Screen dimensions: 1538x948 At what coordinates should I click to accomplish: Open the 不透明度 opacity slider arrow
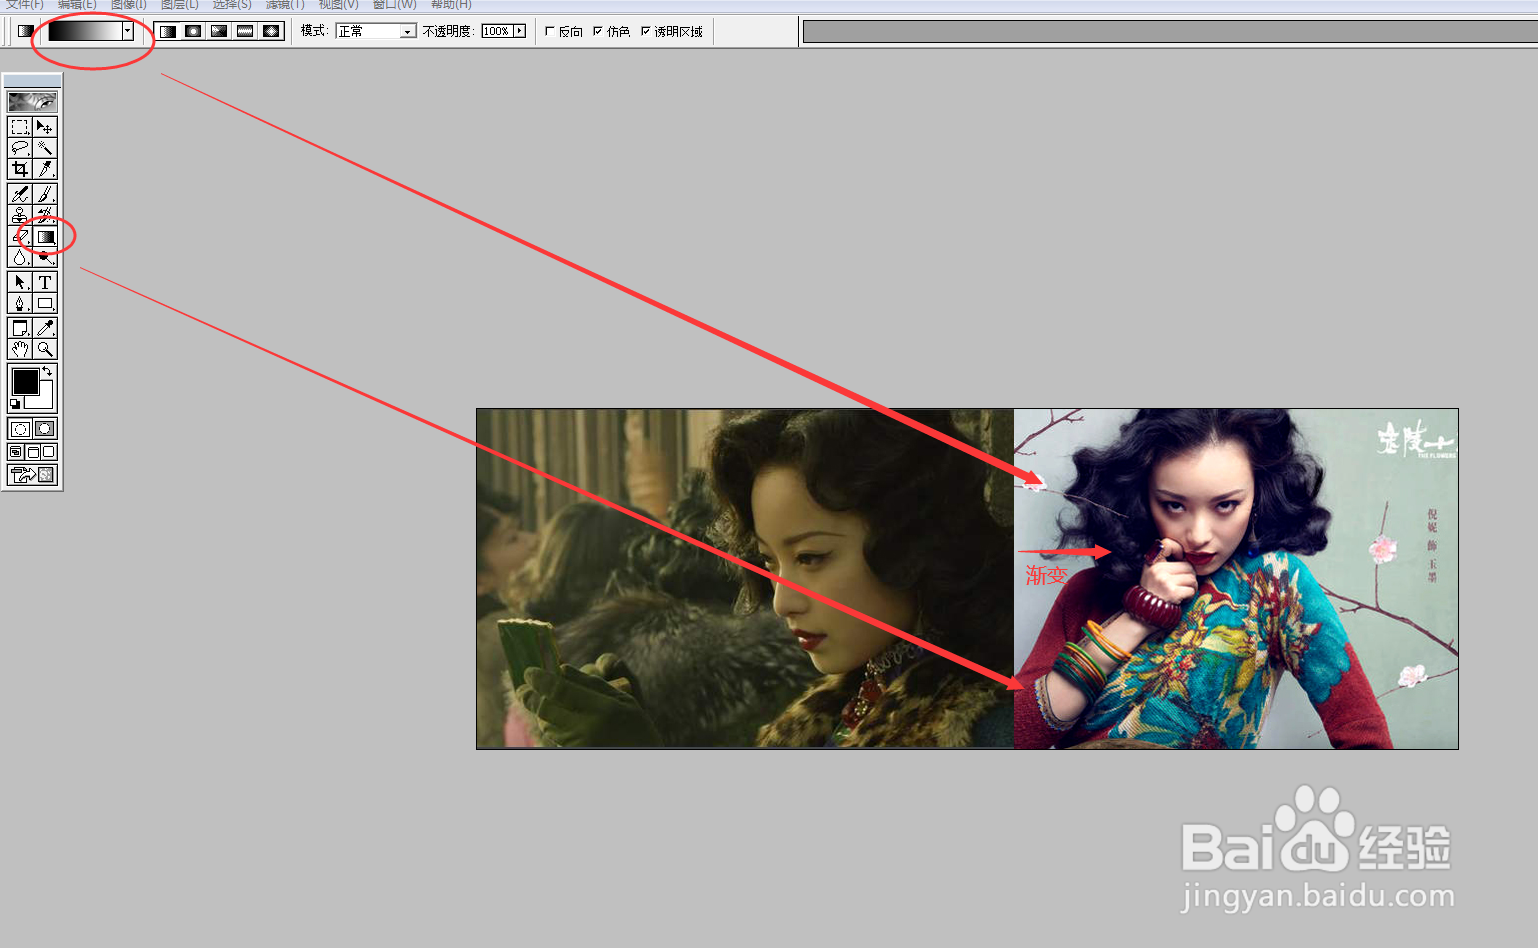pyautogui.click(x=519, y=31)
